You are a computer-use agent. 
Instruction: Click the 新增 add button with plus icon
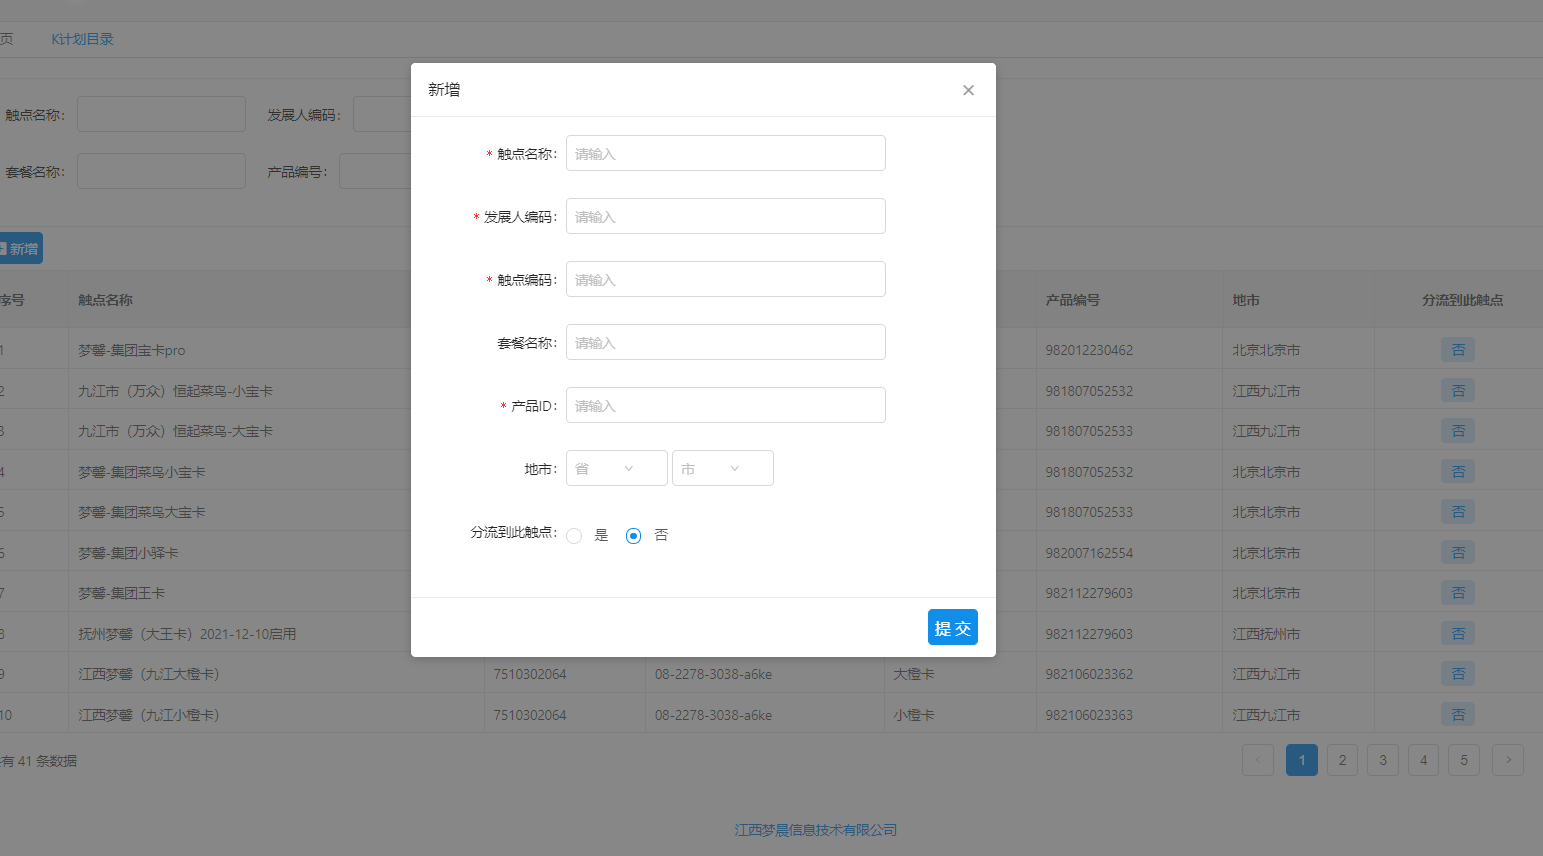[20, 248]
